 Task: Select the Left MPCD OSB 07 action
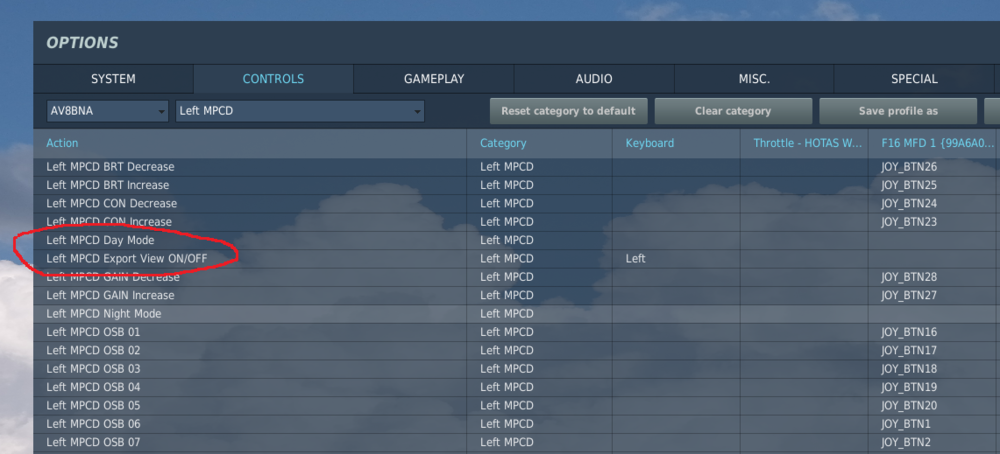(250, 443)
